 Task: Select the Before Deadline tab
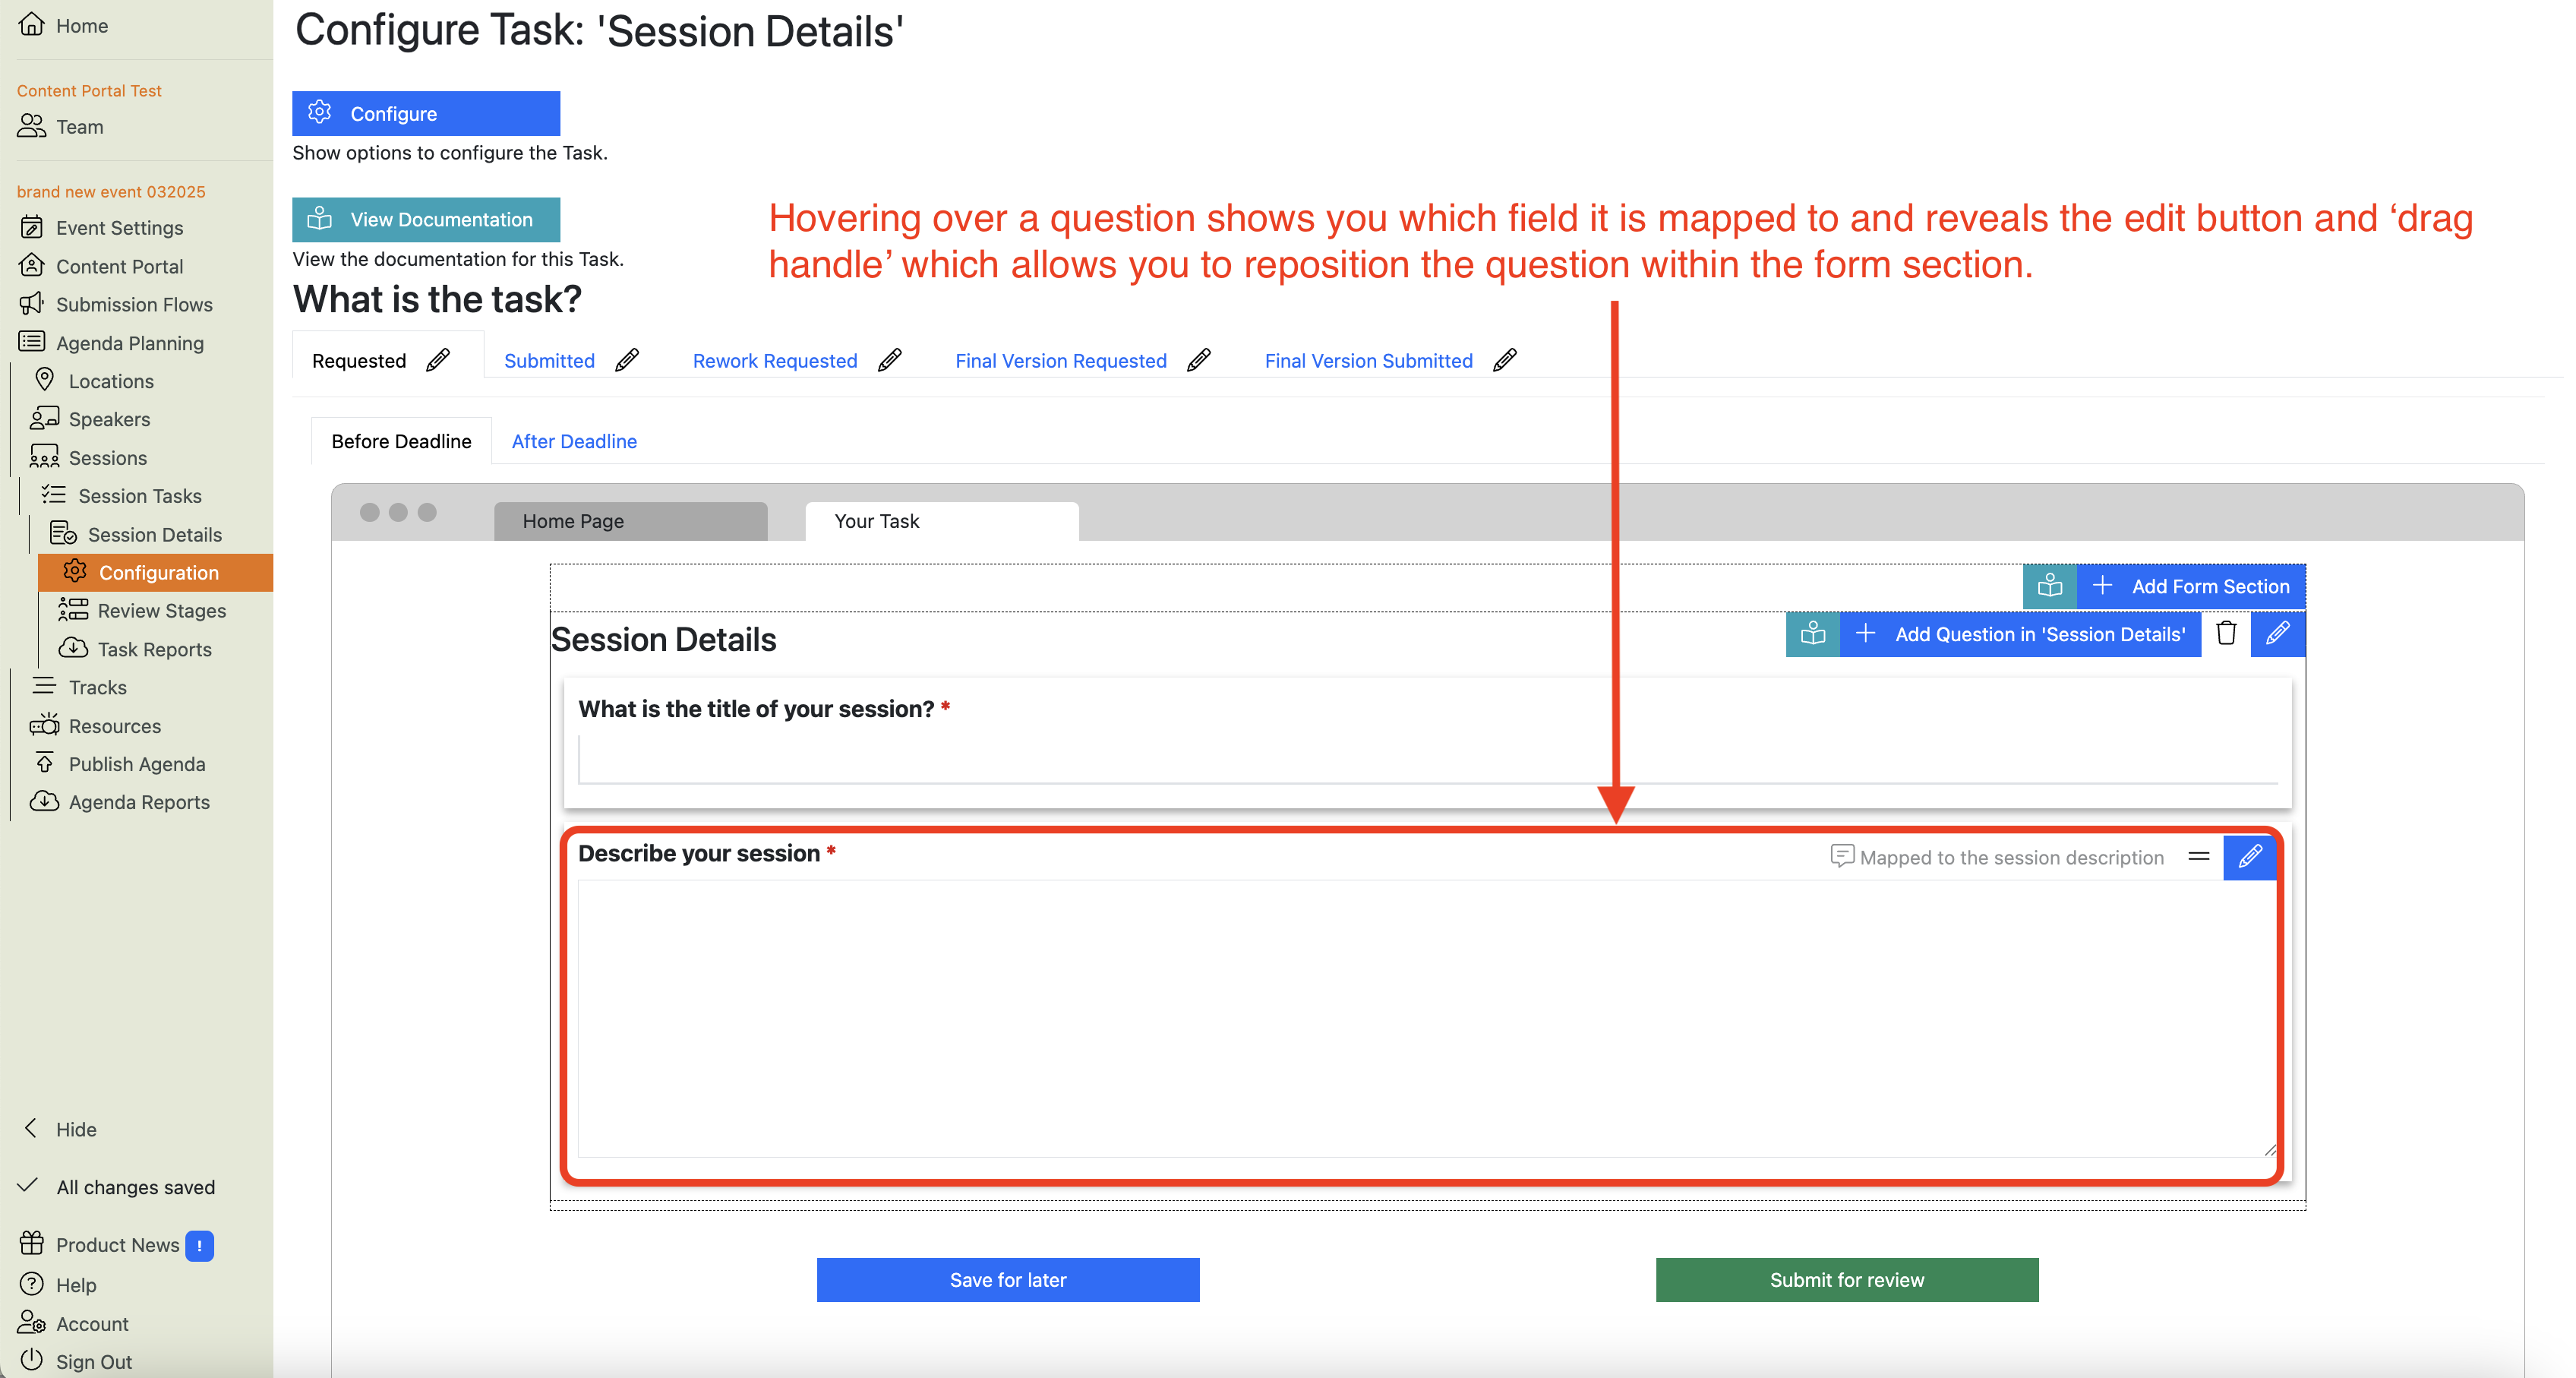[401, 441]
